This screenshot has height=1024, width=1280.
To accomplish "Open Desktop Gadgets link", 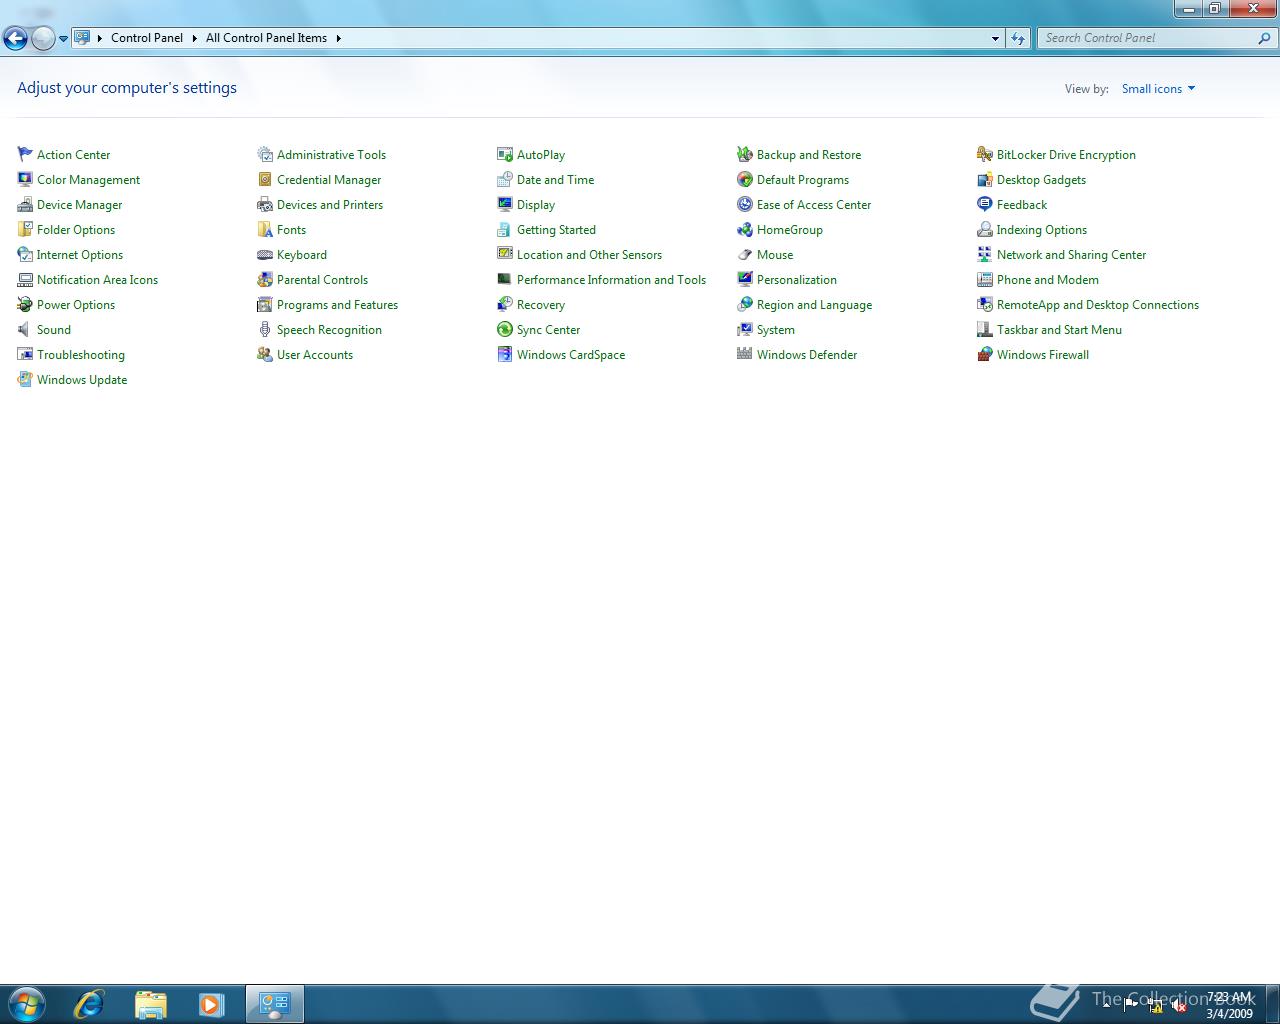I will tap(1041, 180).
